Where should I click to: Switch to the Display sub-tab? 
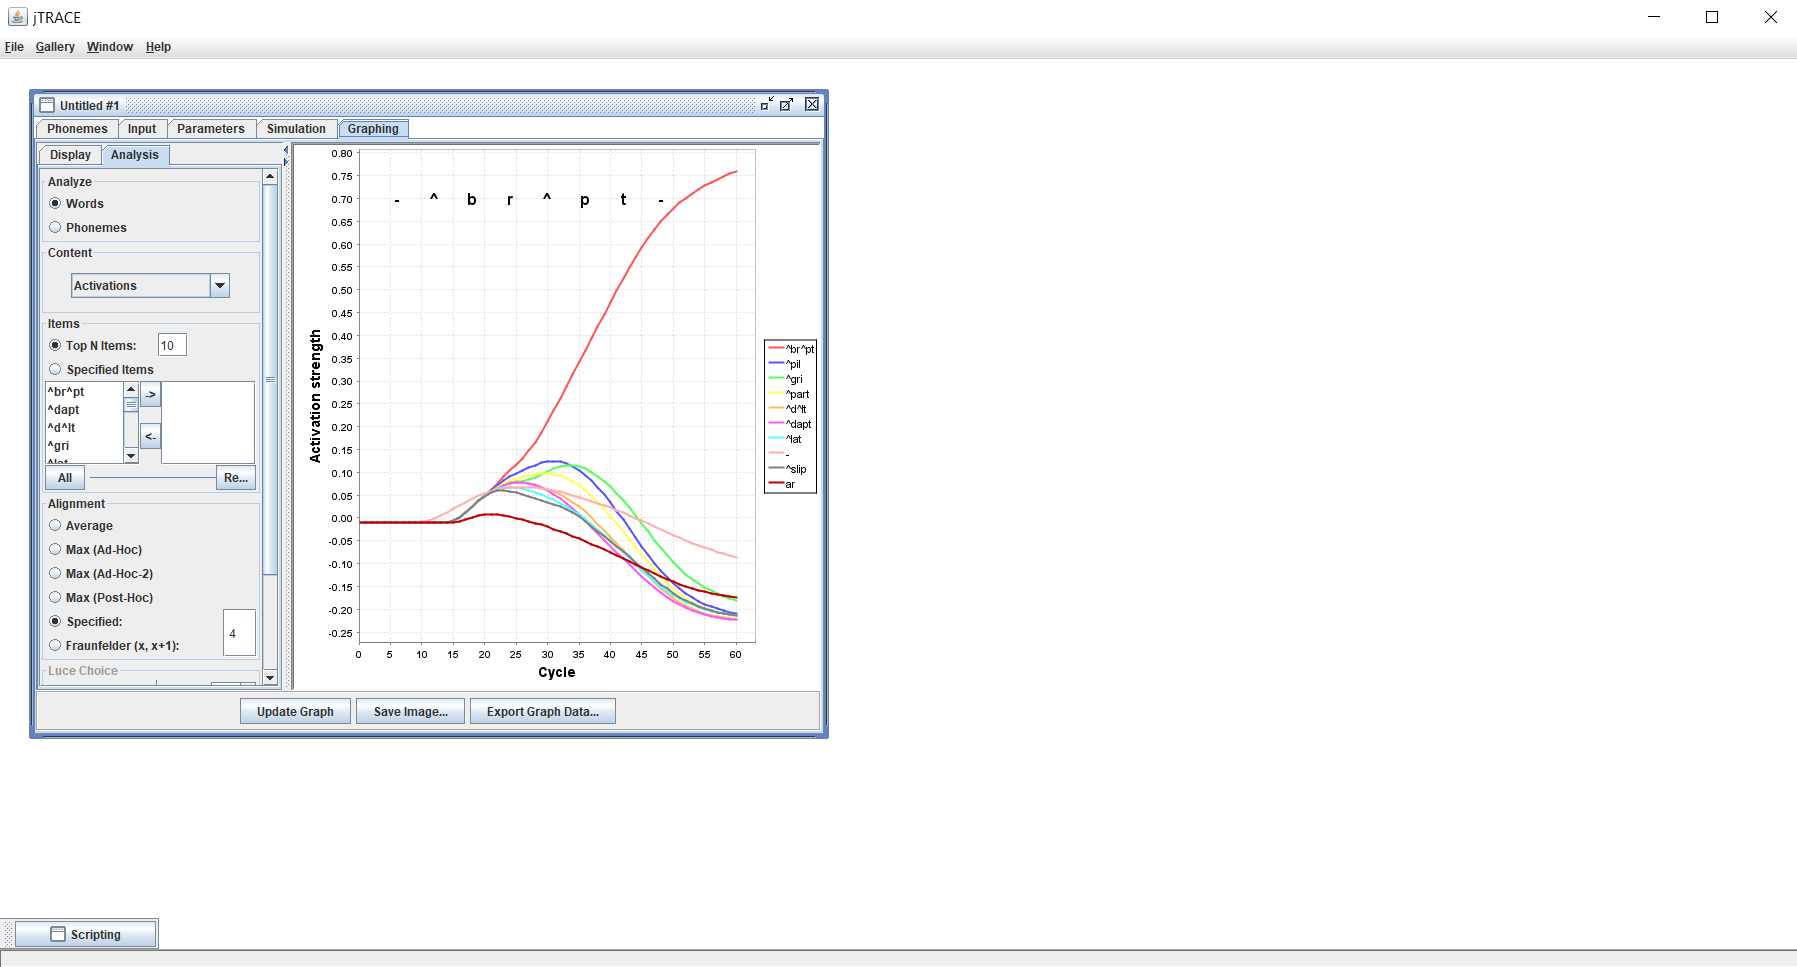(x=70, y=155)
